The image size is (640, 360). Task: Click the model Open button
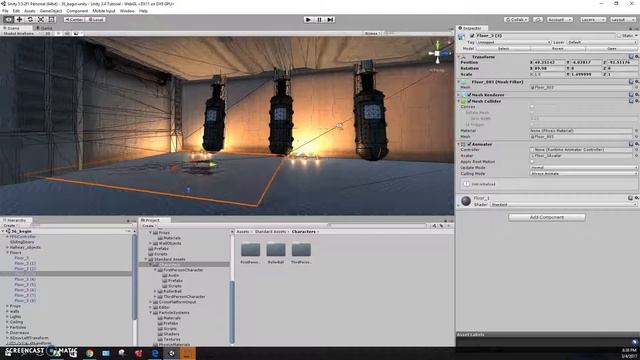pyautogui.click(x=611, y=49)
